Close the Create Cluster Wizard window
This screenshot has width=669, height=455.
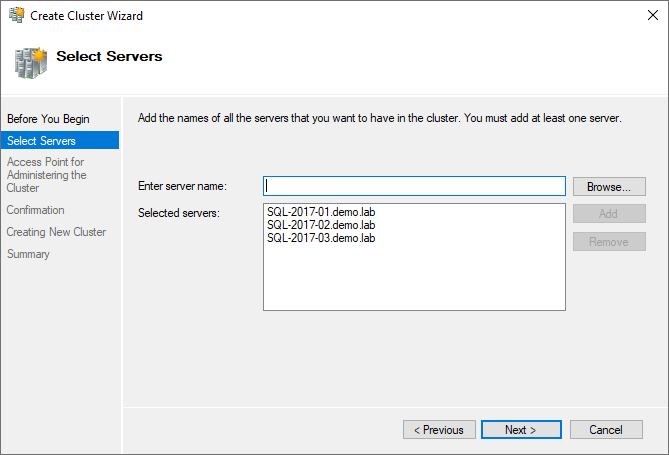point(645,15)
